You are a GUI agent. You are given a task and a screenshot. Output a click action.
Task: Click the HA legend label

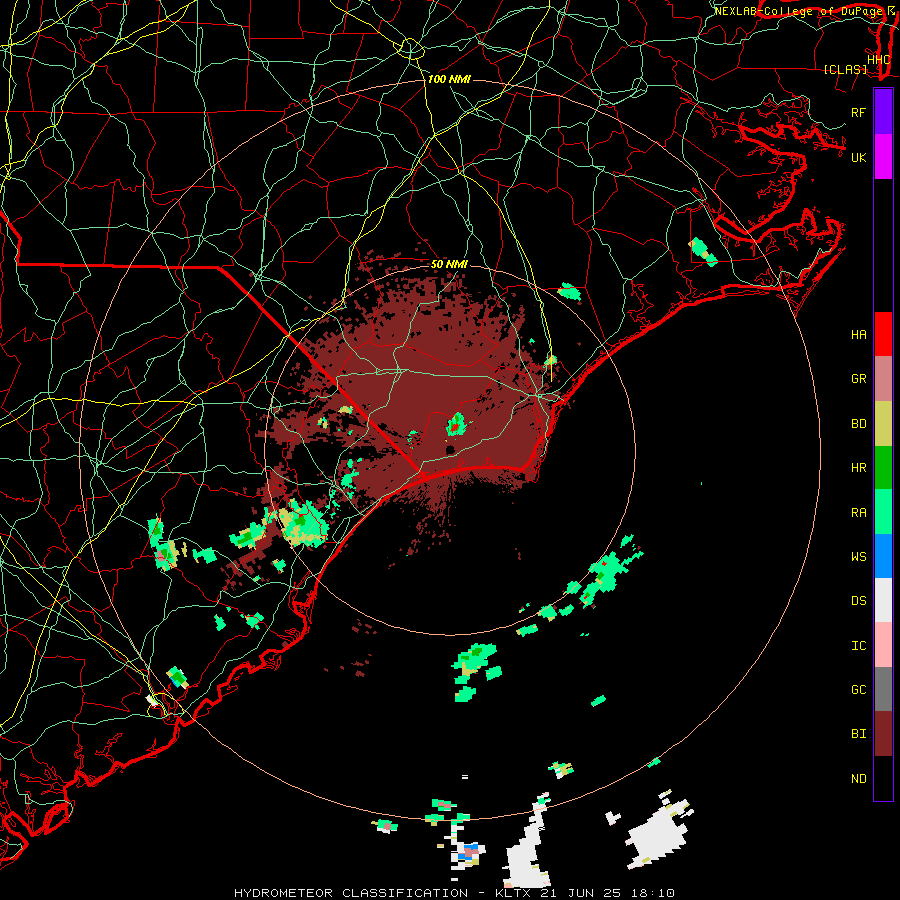pos(858,335)
